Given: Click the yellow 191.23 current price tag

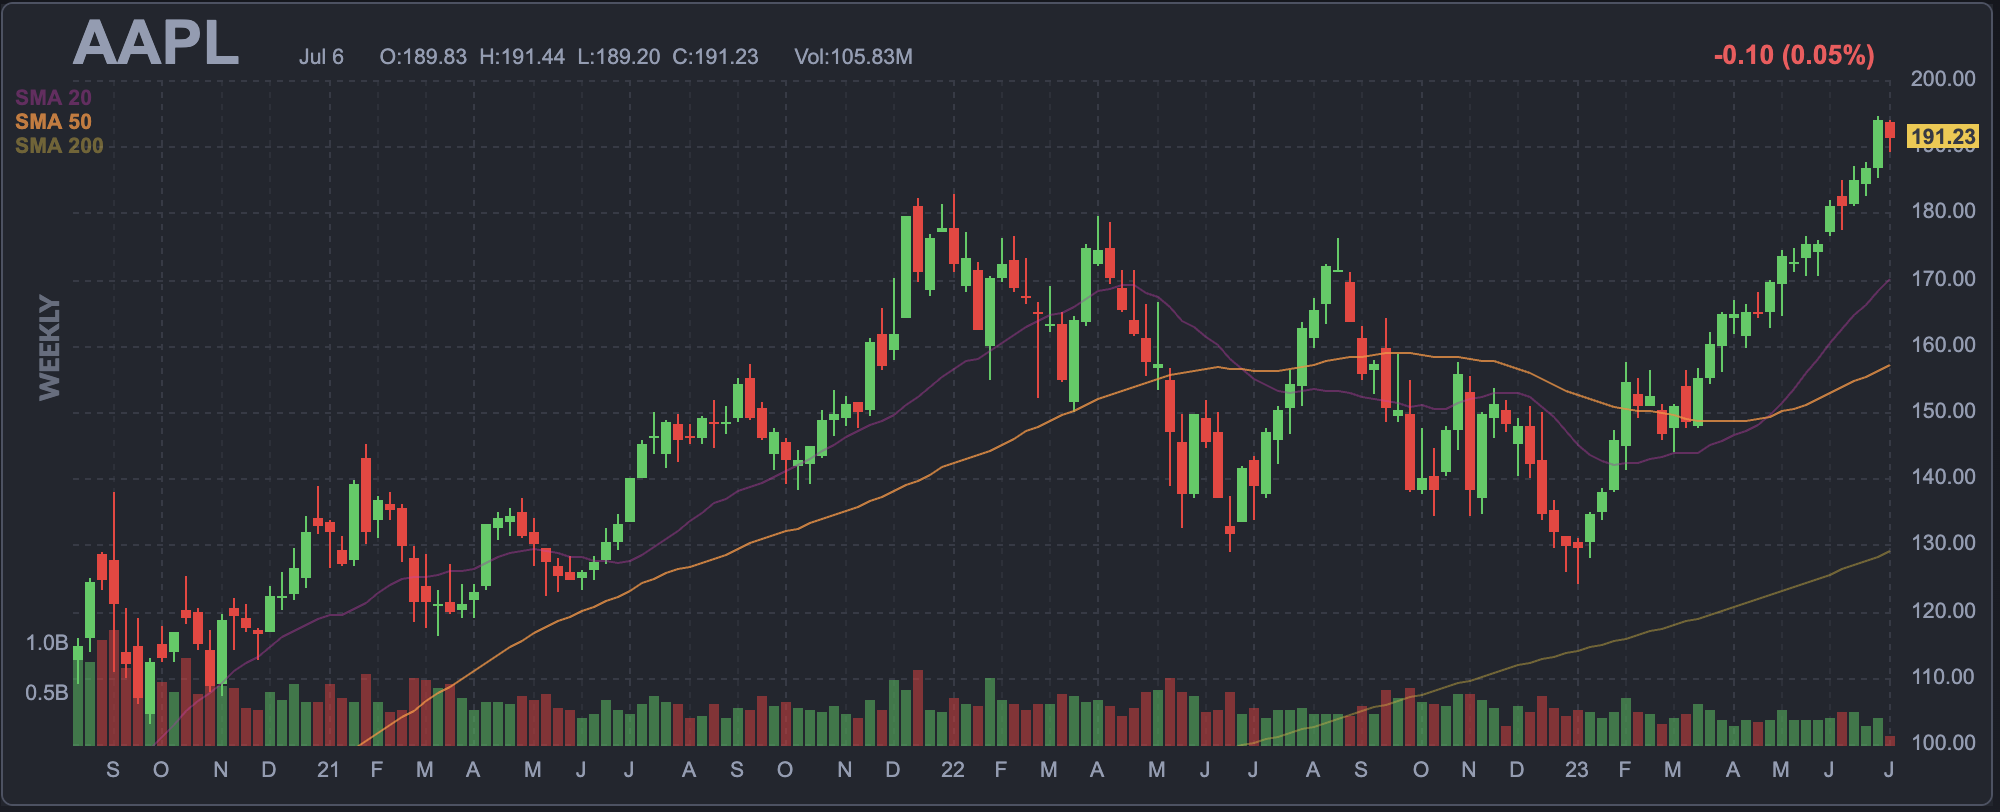Looking at the screenshot, I should (1942, 137).
